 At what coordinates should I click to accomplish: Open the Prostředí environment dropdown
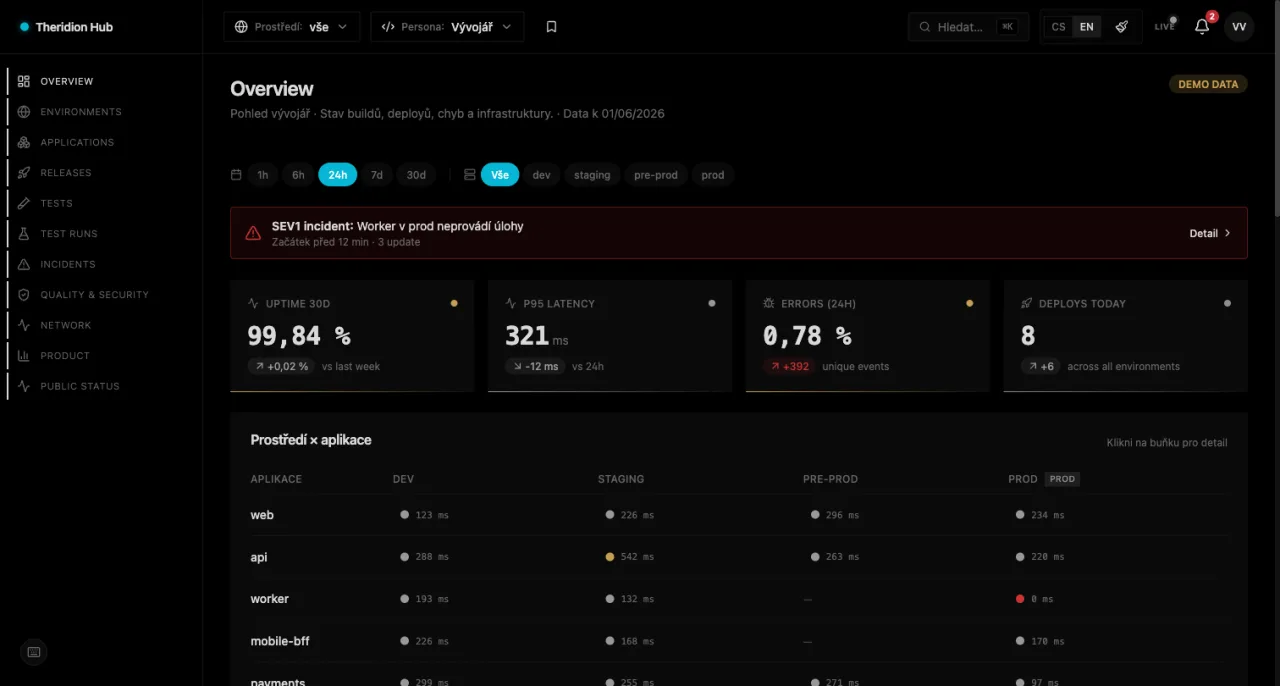coord(292,27)
